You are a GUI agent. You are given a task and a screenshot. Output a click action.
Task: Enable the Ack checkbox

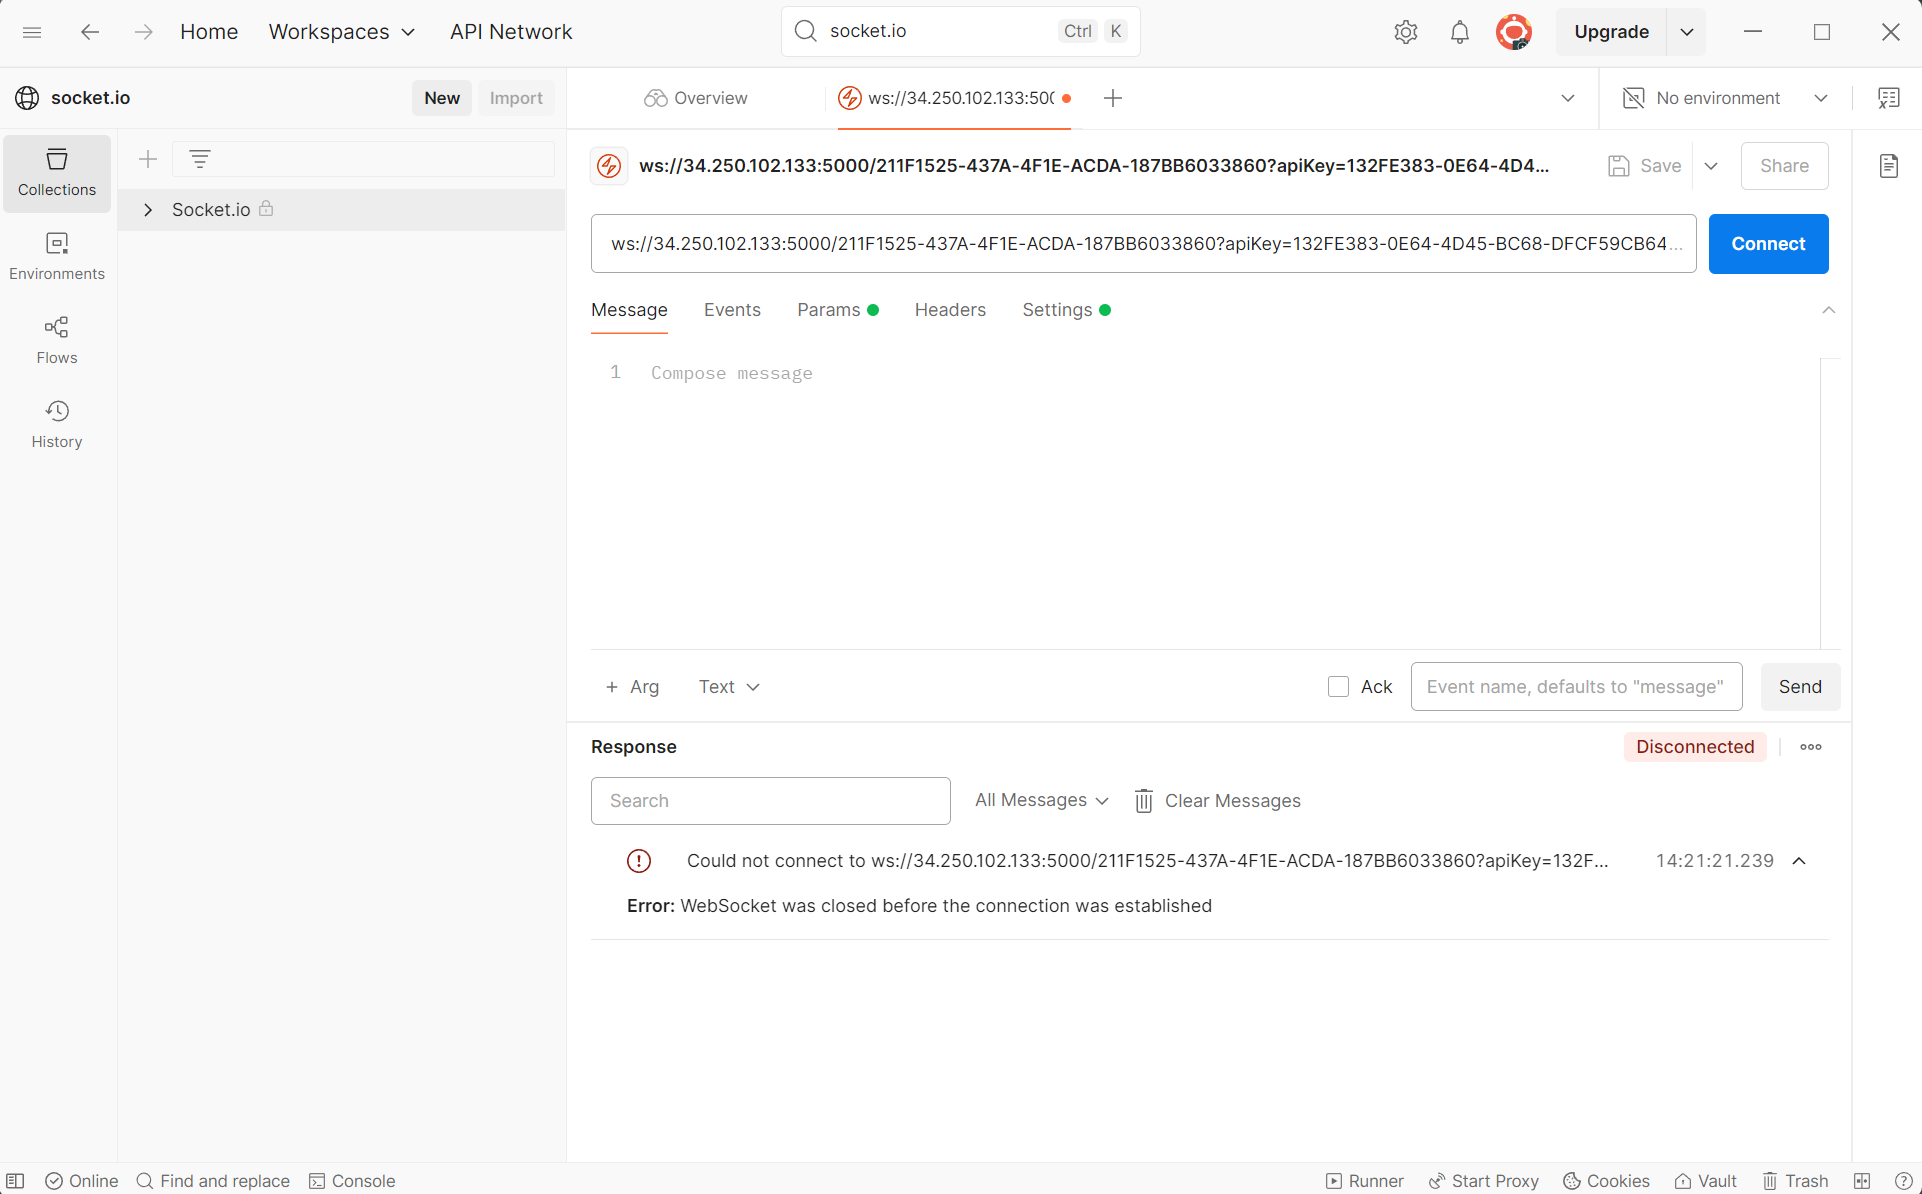[x=1338, y=687]
